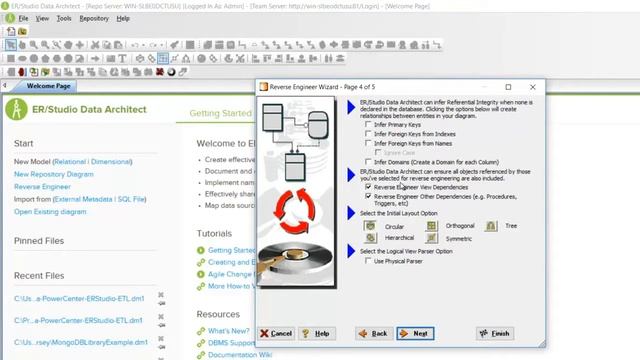Open the File menu
The image size is (640, 360).
(x=23, y=18)
